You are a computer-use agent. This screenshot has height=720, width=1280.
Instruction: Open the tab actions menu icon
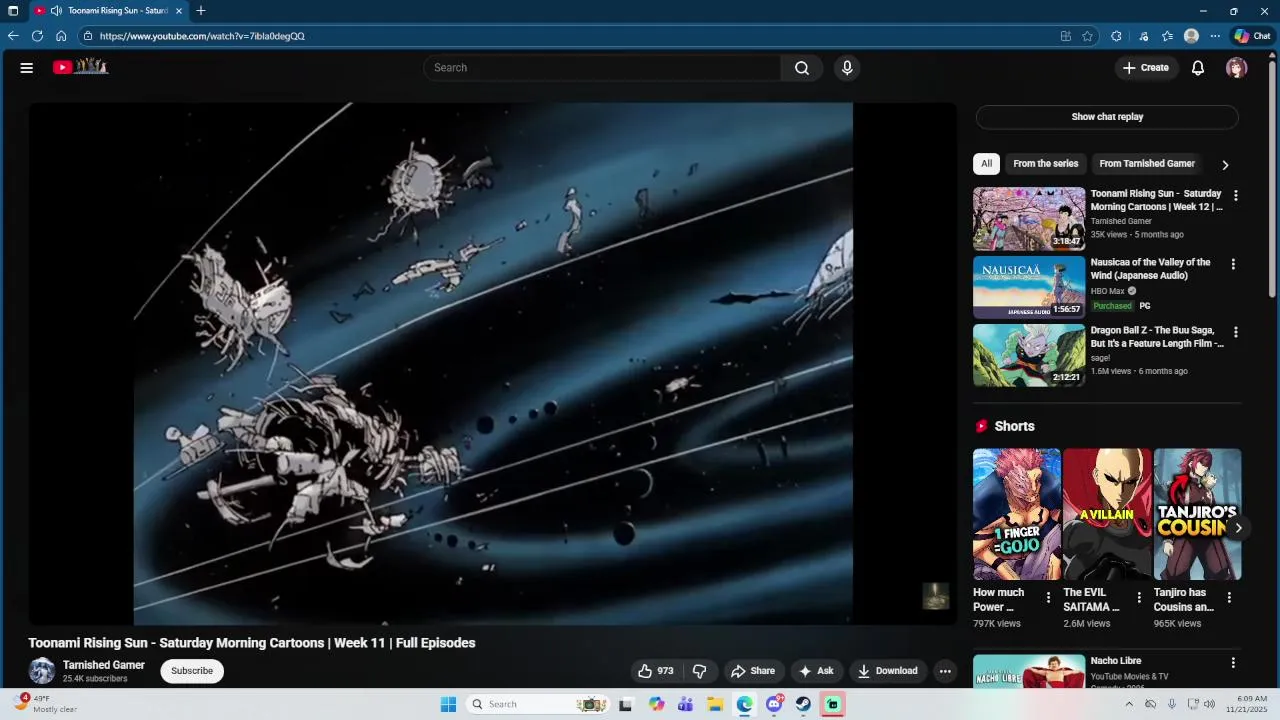13,11
